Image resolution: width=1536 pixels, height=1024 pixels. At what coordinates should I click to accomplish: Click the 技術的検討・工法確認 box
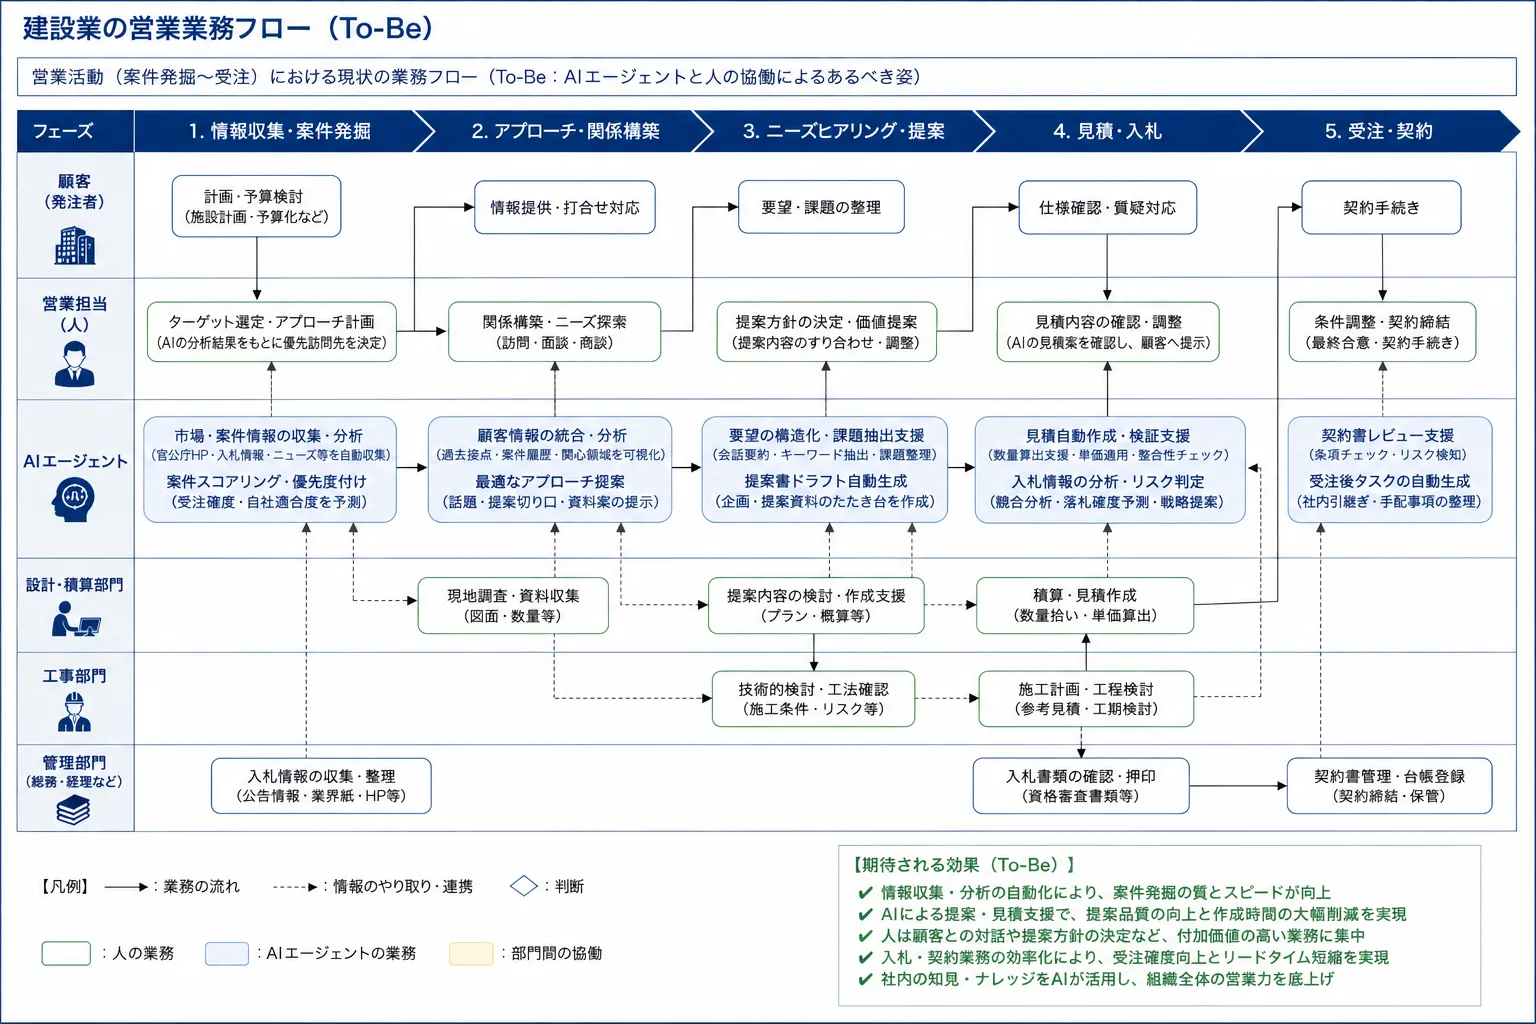[813, 698]
